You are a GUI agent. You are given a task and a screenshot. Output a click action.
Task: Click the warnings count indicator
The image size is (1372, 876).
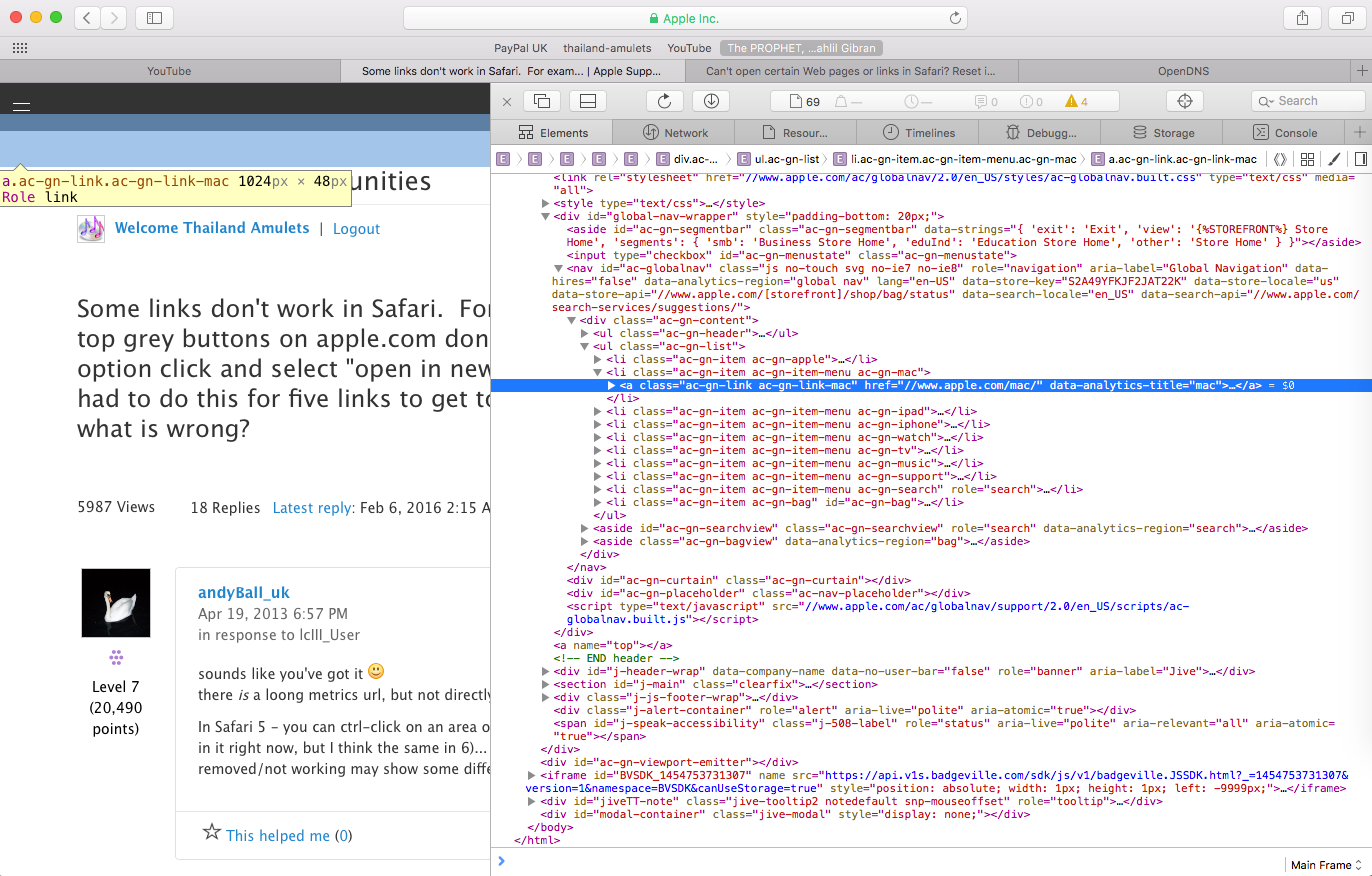1077,101
